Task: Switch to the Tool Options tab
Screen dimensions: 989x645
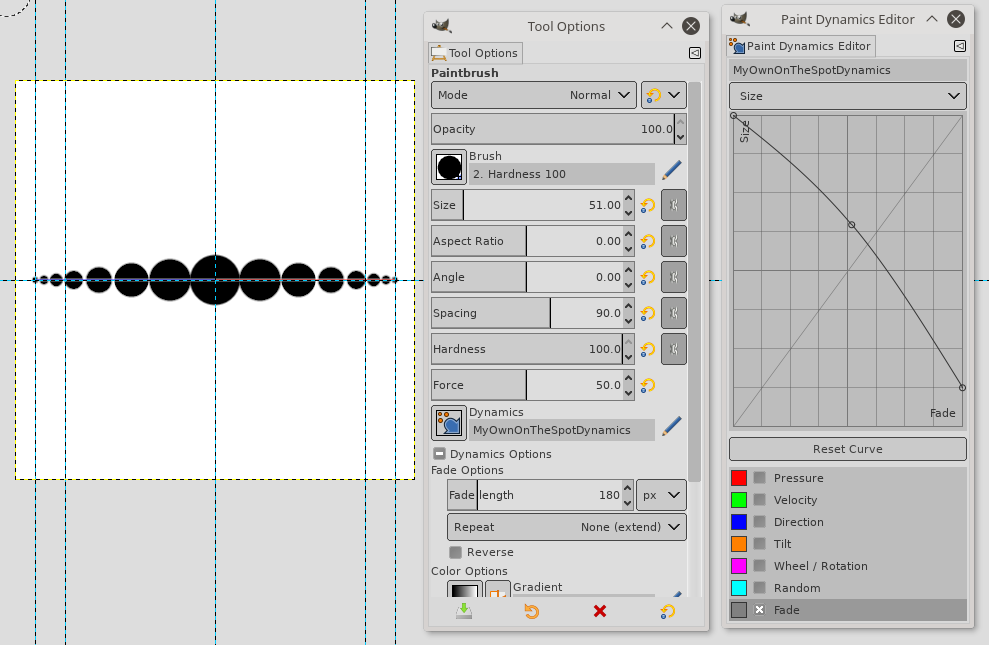Action: [x=476, y=53]
